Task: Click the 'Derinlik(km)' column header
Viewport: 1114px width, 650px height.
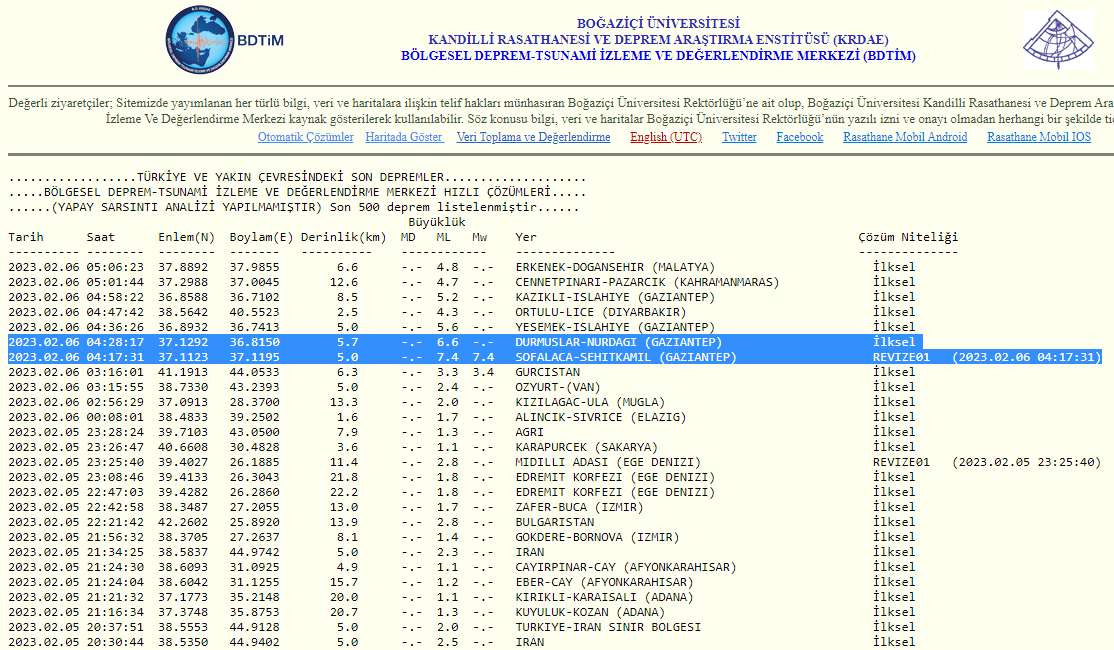Action: click(x=343, y=237)
